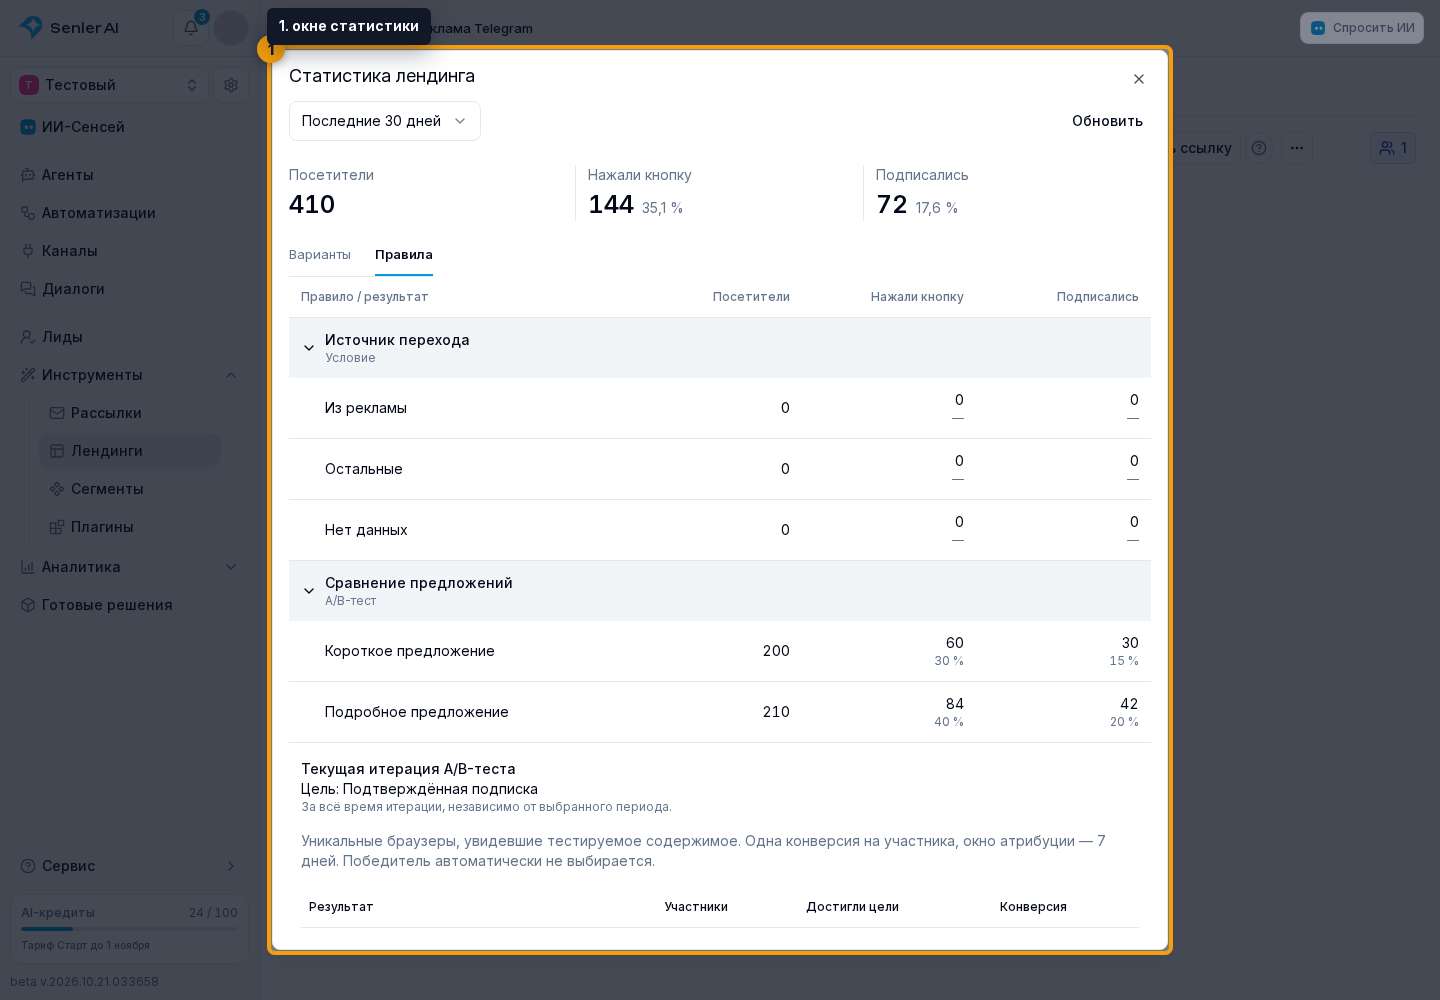
Task: Click the 144 Нажали кнопку total value
Action: 611,204
